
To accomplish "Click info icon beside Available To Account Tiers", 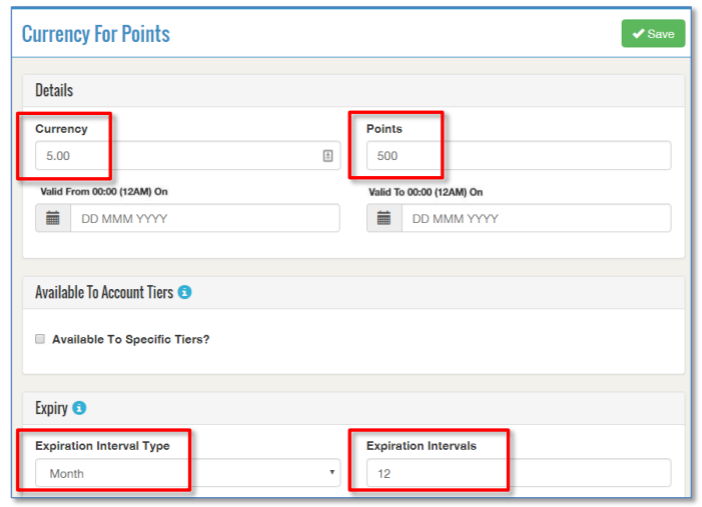I will click(x=185, y=293).
